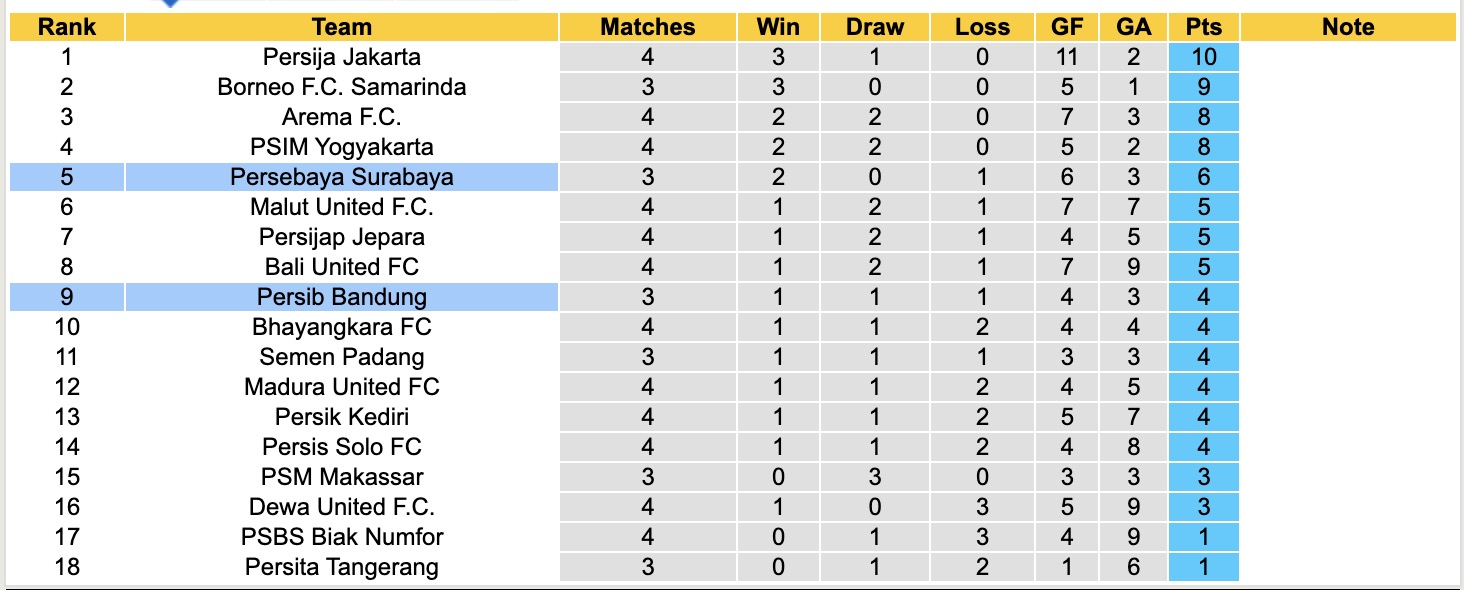Select the GF column header
The height and width of the screenshot is (590, 1464).
1068,27
